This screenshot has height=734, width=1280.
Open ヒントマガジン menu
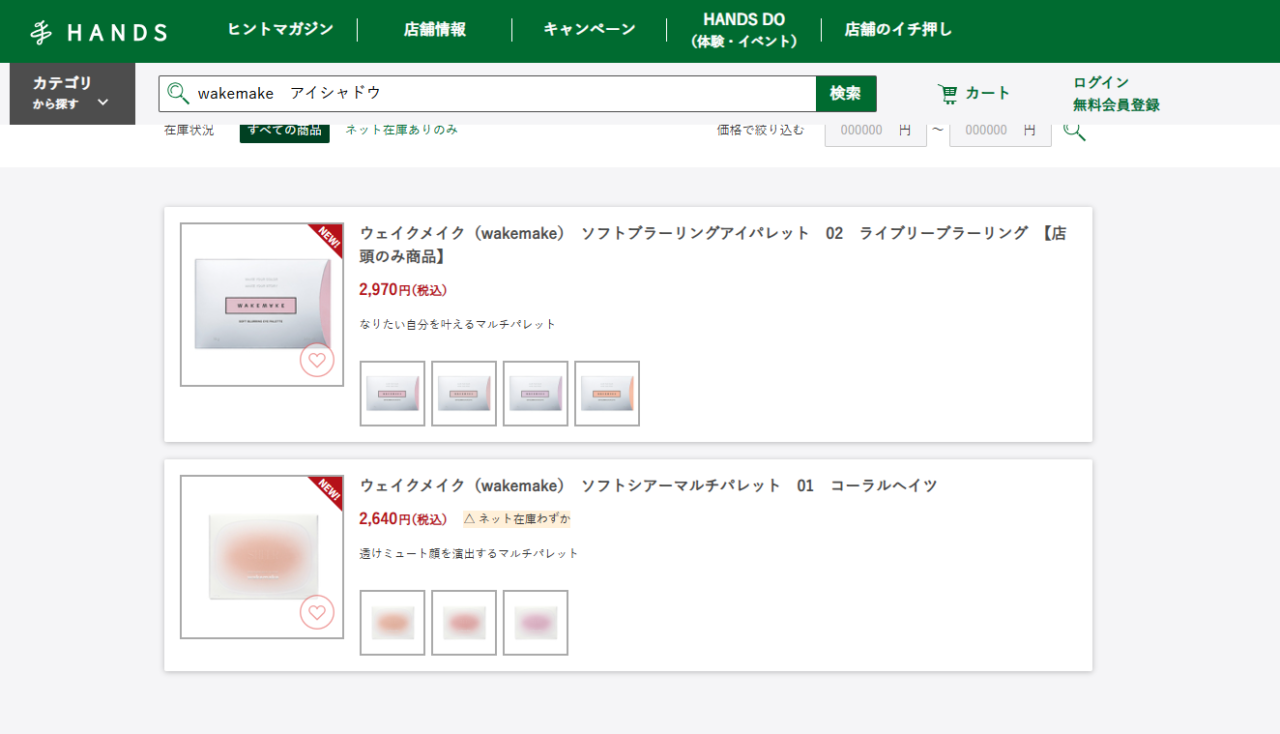point(280,30)
